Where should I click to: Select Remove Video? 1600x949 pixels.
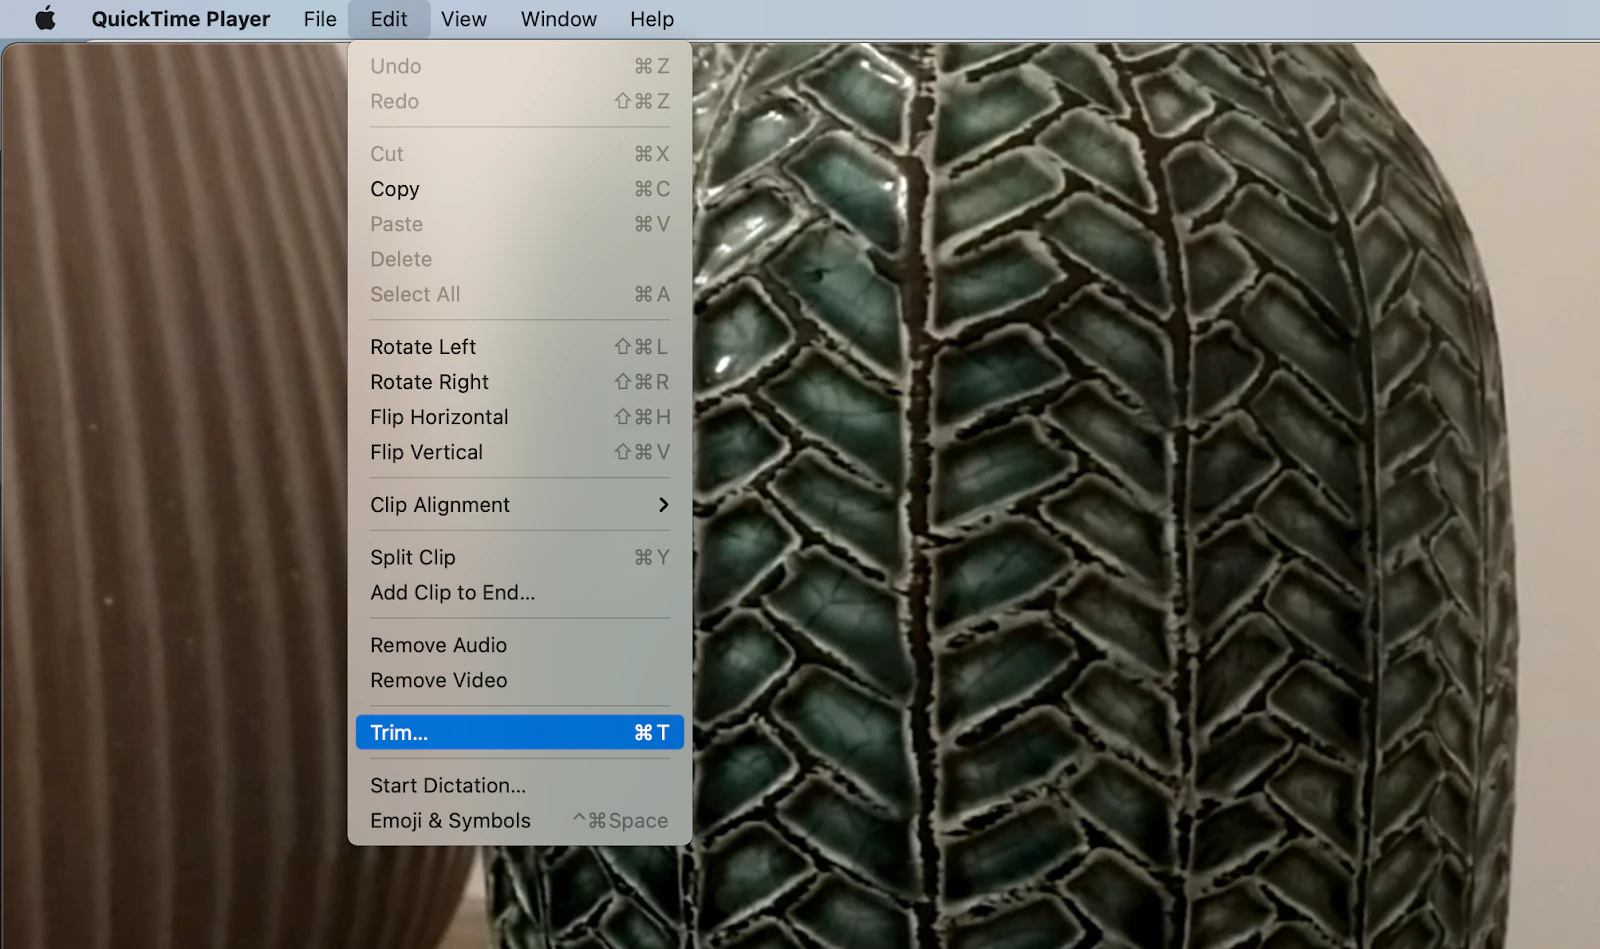coord(438,680)
